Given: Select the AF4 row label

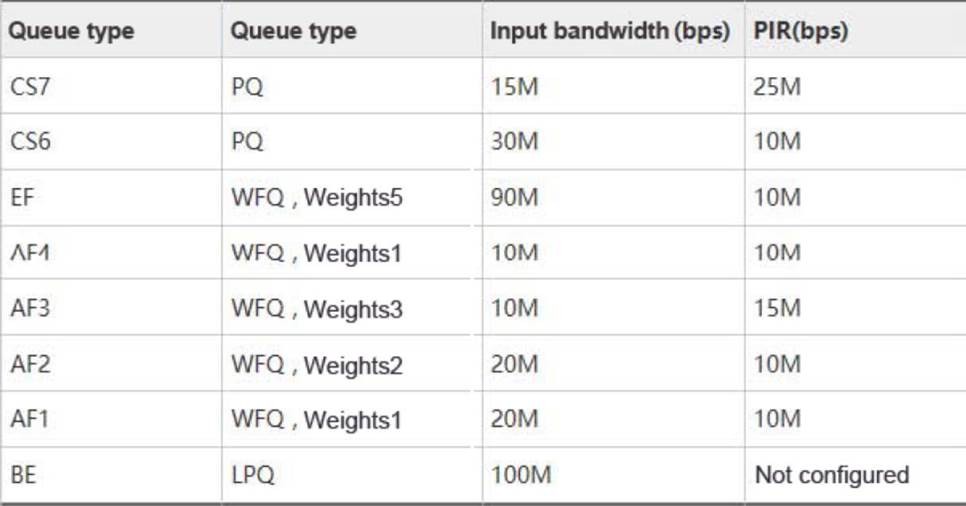Looking at the screenshot, I should (x=29, y=254).
